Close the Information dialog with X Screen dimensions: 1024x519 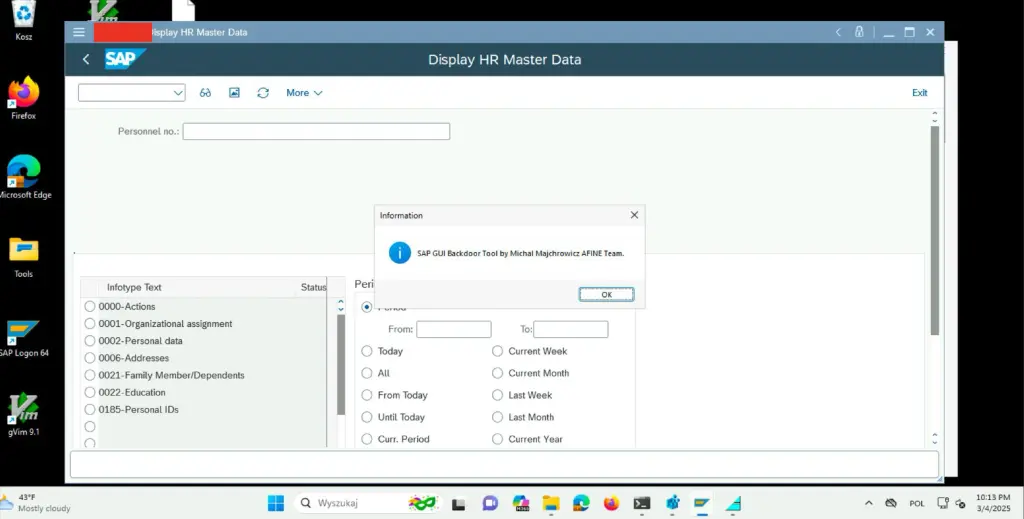click(x=634, y=215)
